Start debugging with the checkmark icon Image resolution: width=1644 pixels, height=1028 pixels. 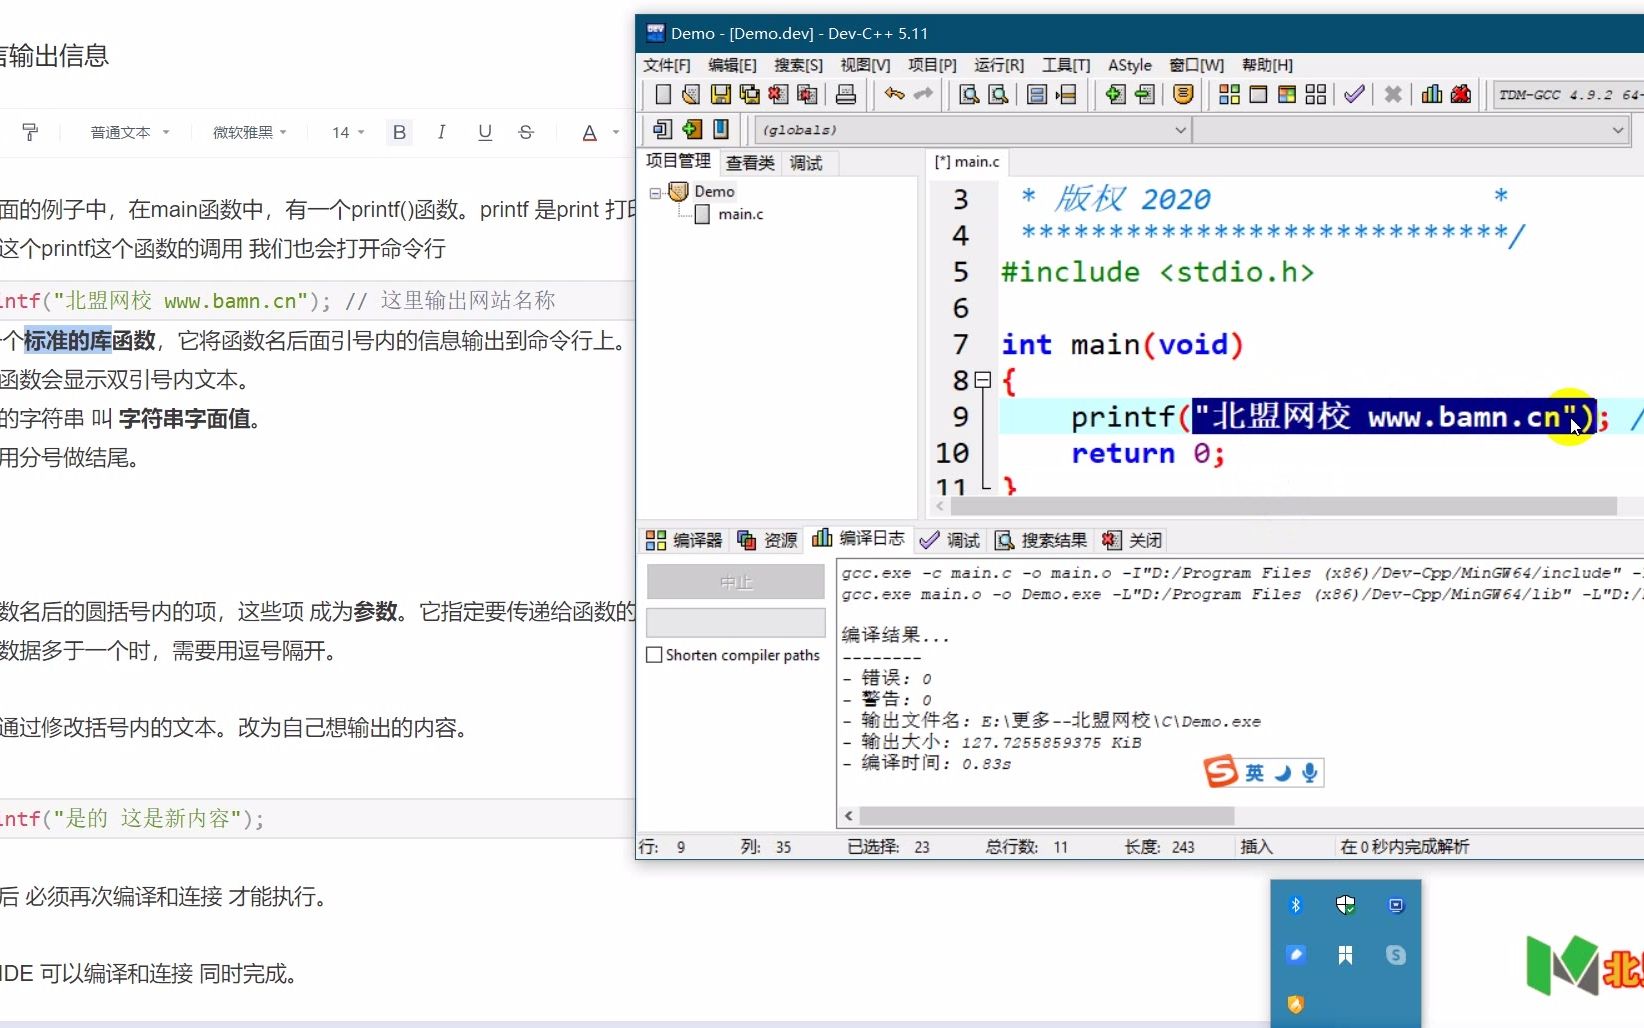(1354, 94)
